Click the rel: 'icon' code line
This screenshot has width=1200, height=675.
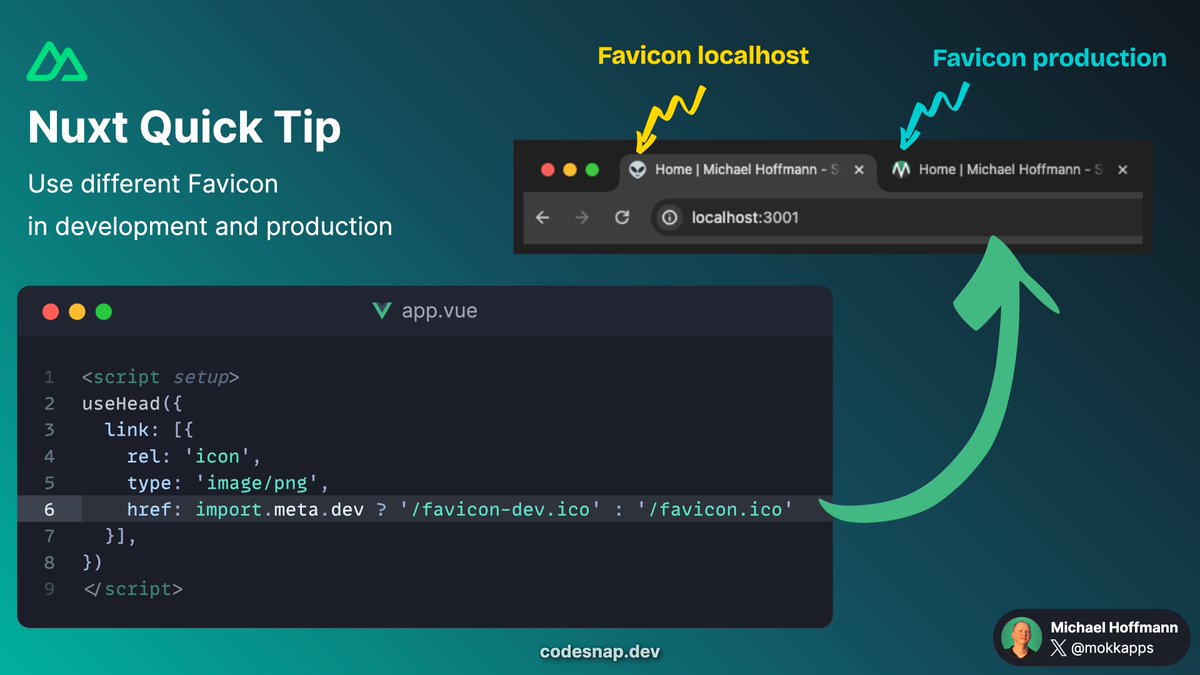(x=194, y=457)
